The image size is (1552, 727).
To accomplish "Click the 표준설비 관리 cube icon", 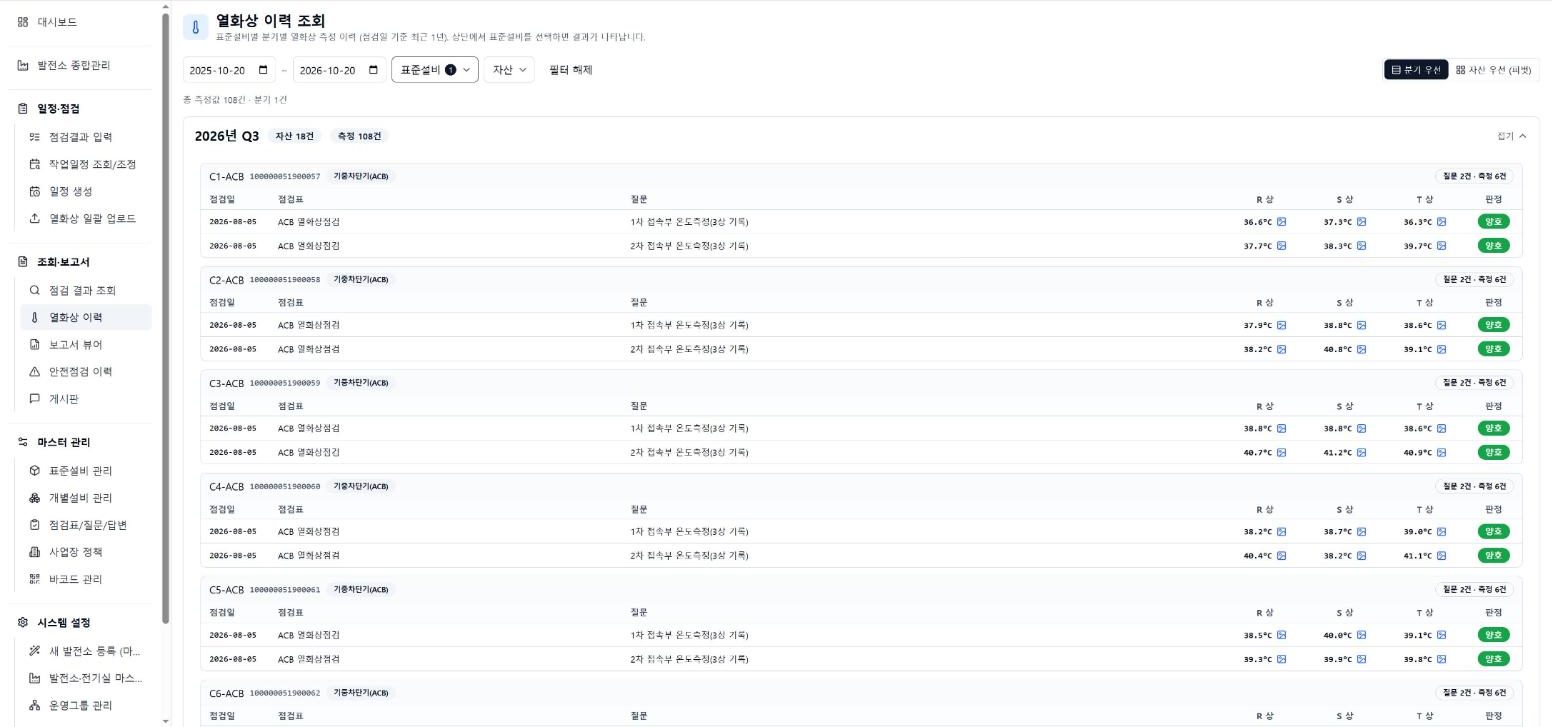I will coord(35,470).
